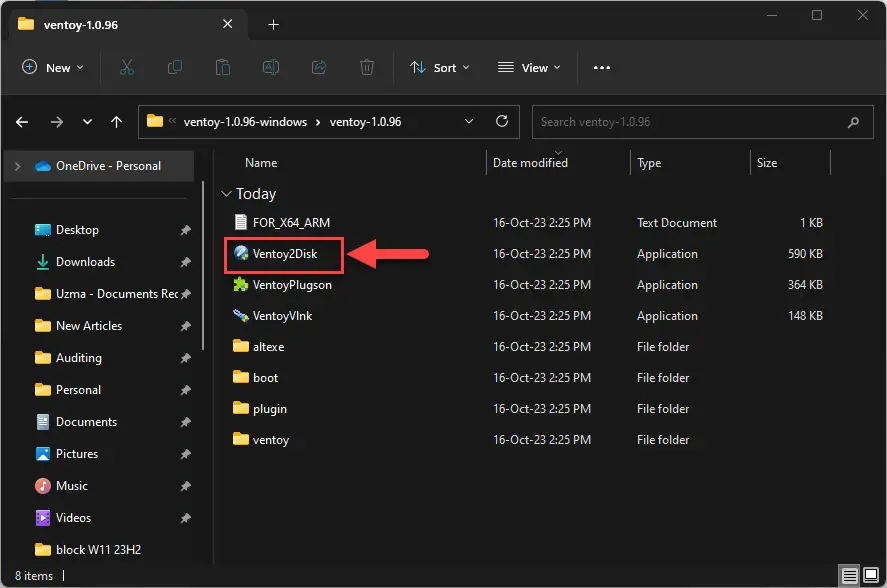Click the 8 items status text
Image resolution: width=887 pixels, height=588 pixels.
[34, 576]
